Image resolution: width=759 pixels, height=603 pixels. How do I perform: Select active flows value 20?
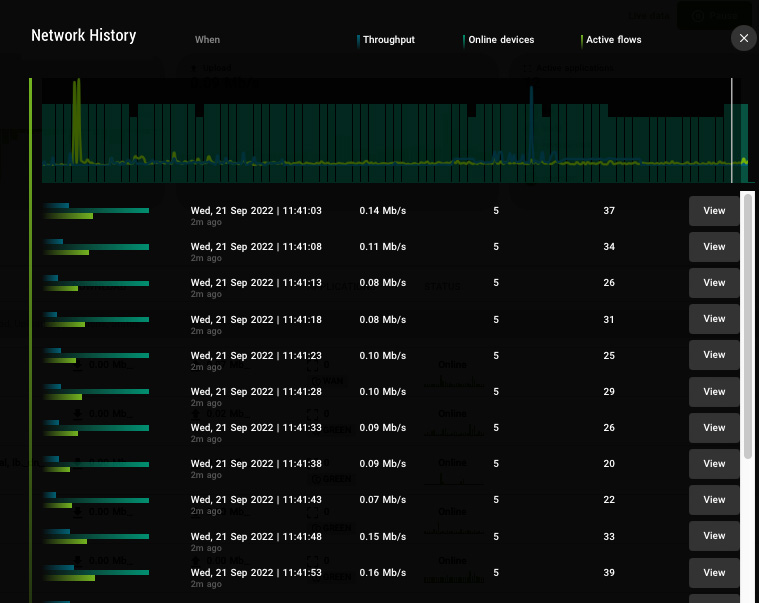tap(608, 464)
